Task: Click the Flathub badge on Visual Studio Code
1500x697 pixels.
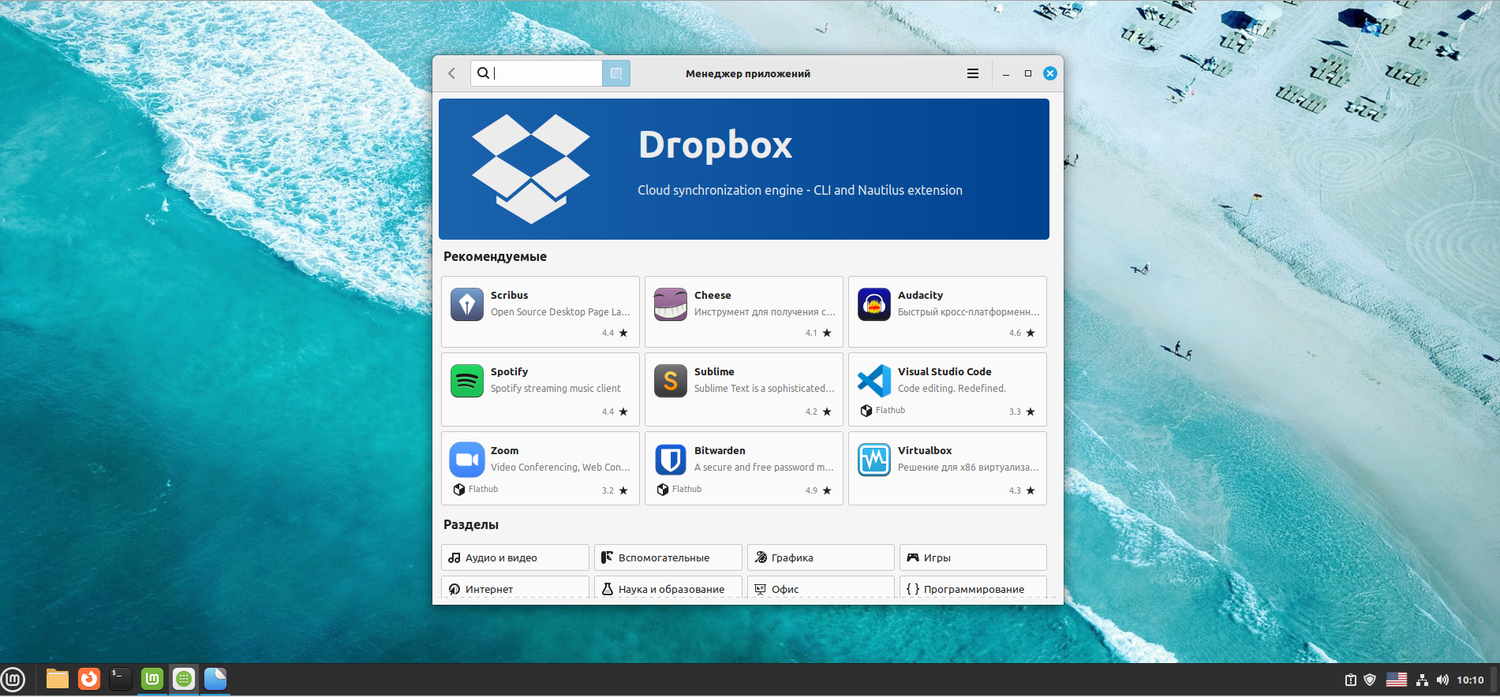Action: pyautogui.click(x=882, y=410)
